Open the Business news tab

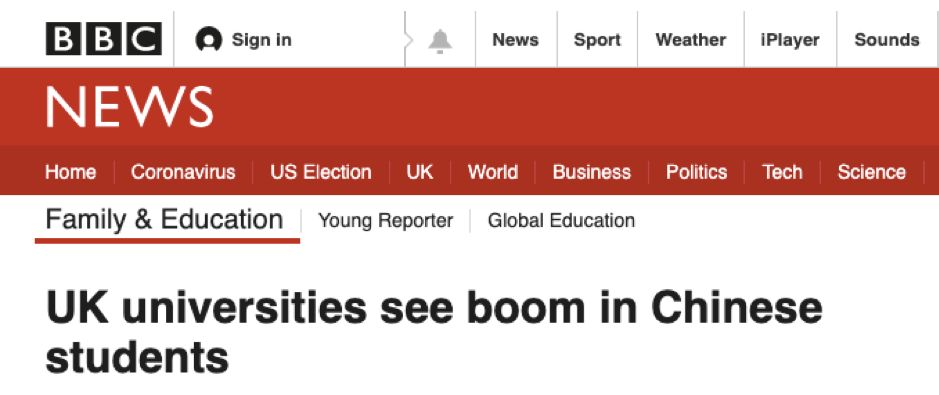592,172
